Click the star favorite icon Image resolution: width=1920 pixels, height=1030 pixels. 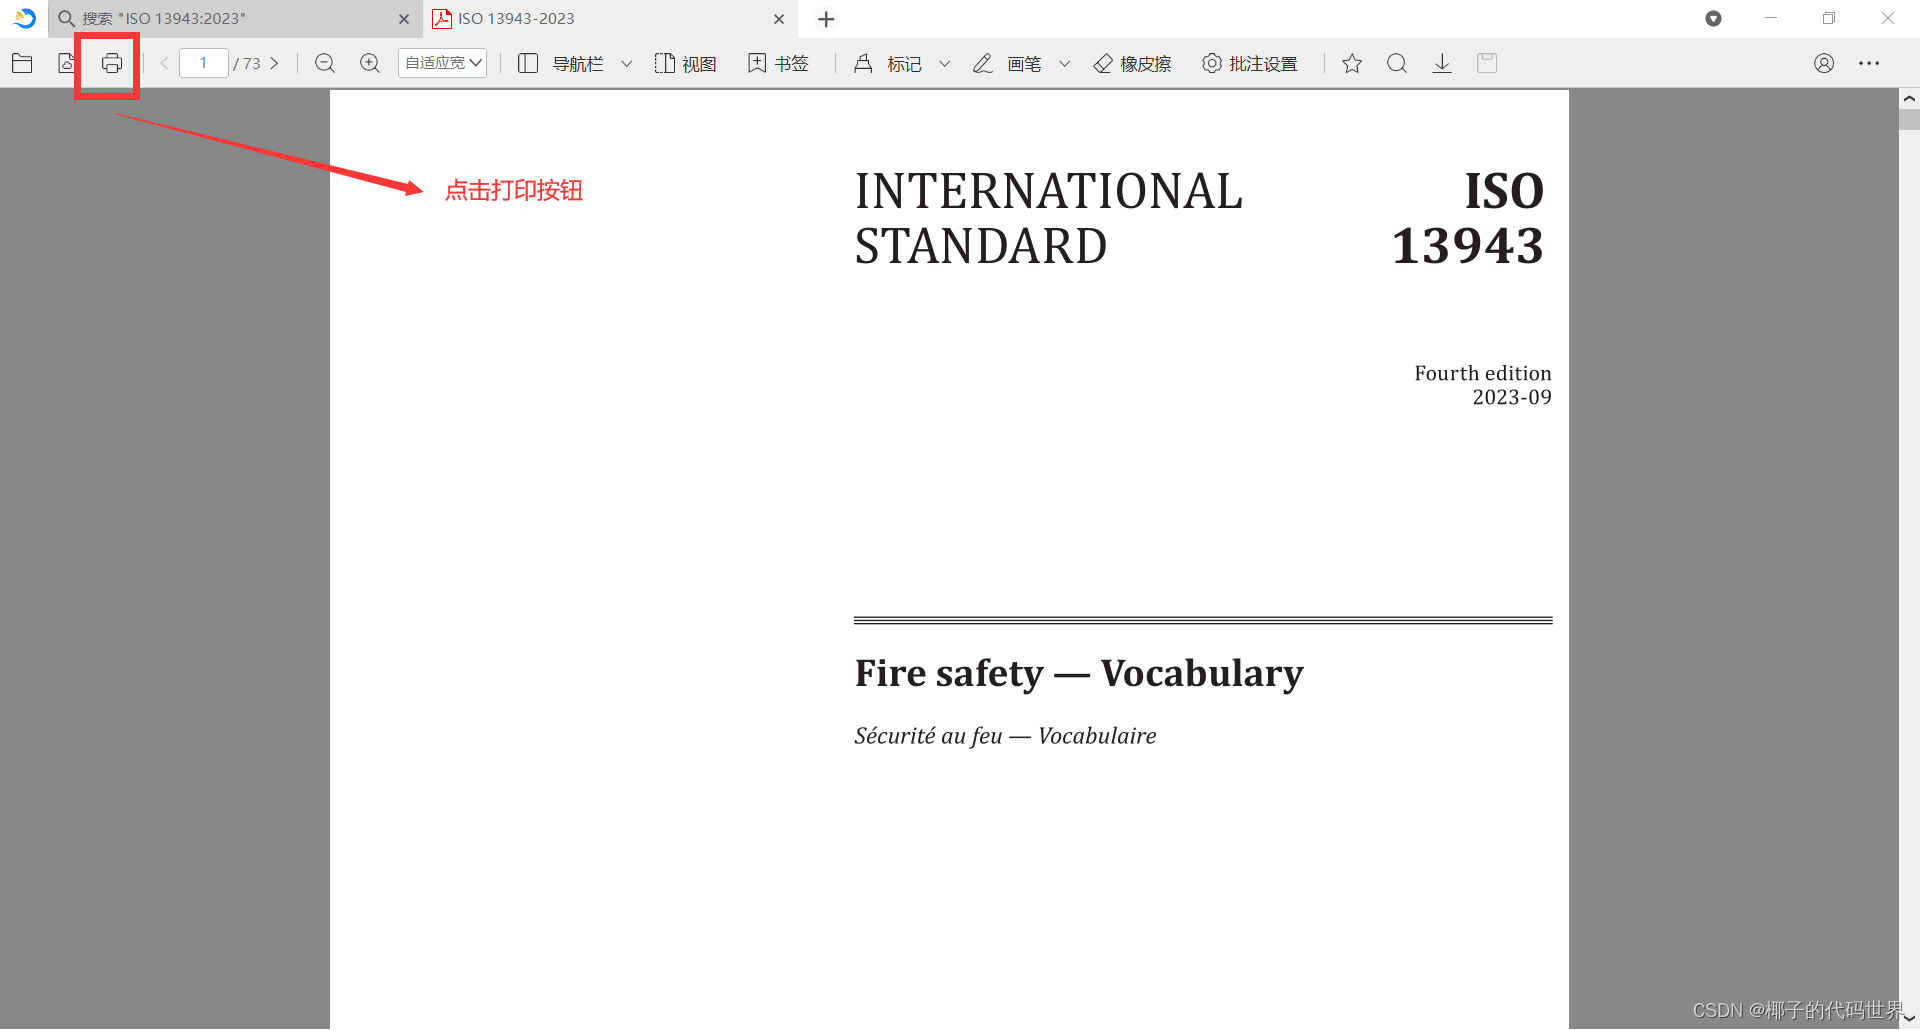pos(1352,63)
